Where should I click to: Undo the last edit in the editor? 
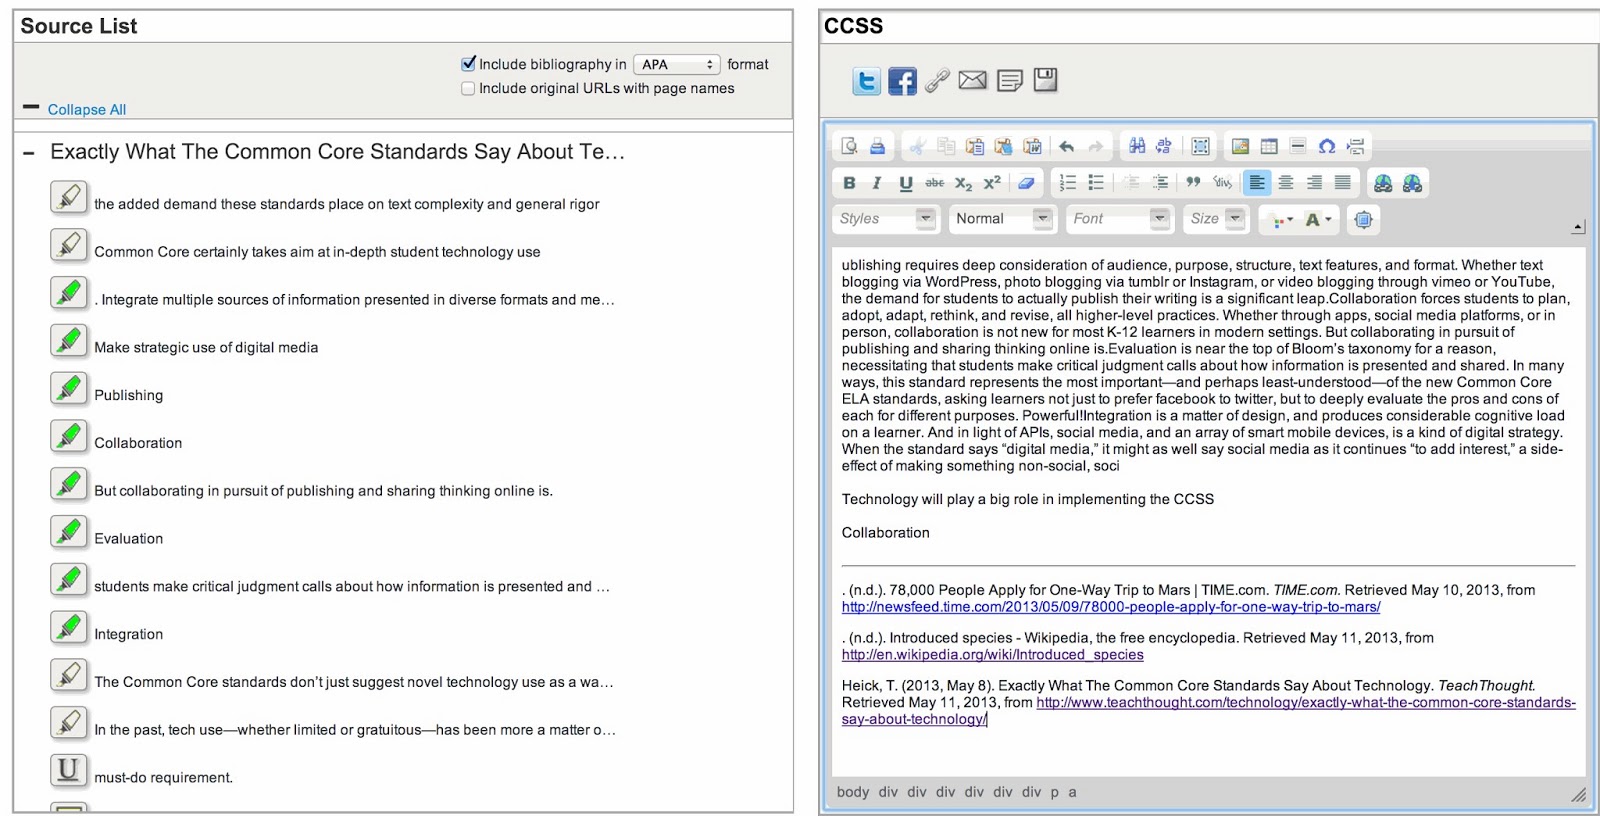click(x=1067, y=147)
